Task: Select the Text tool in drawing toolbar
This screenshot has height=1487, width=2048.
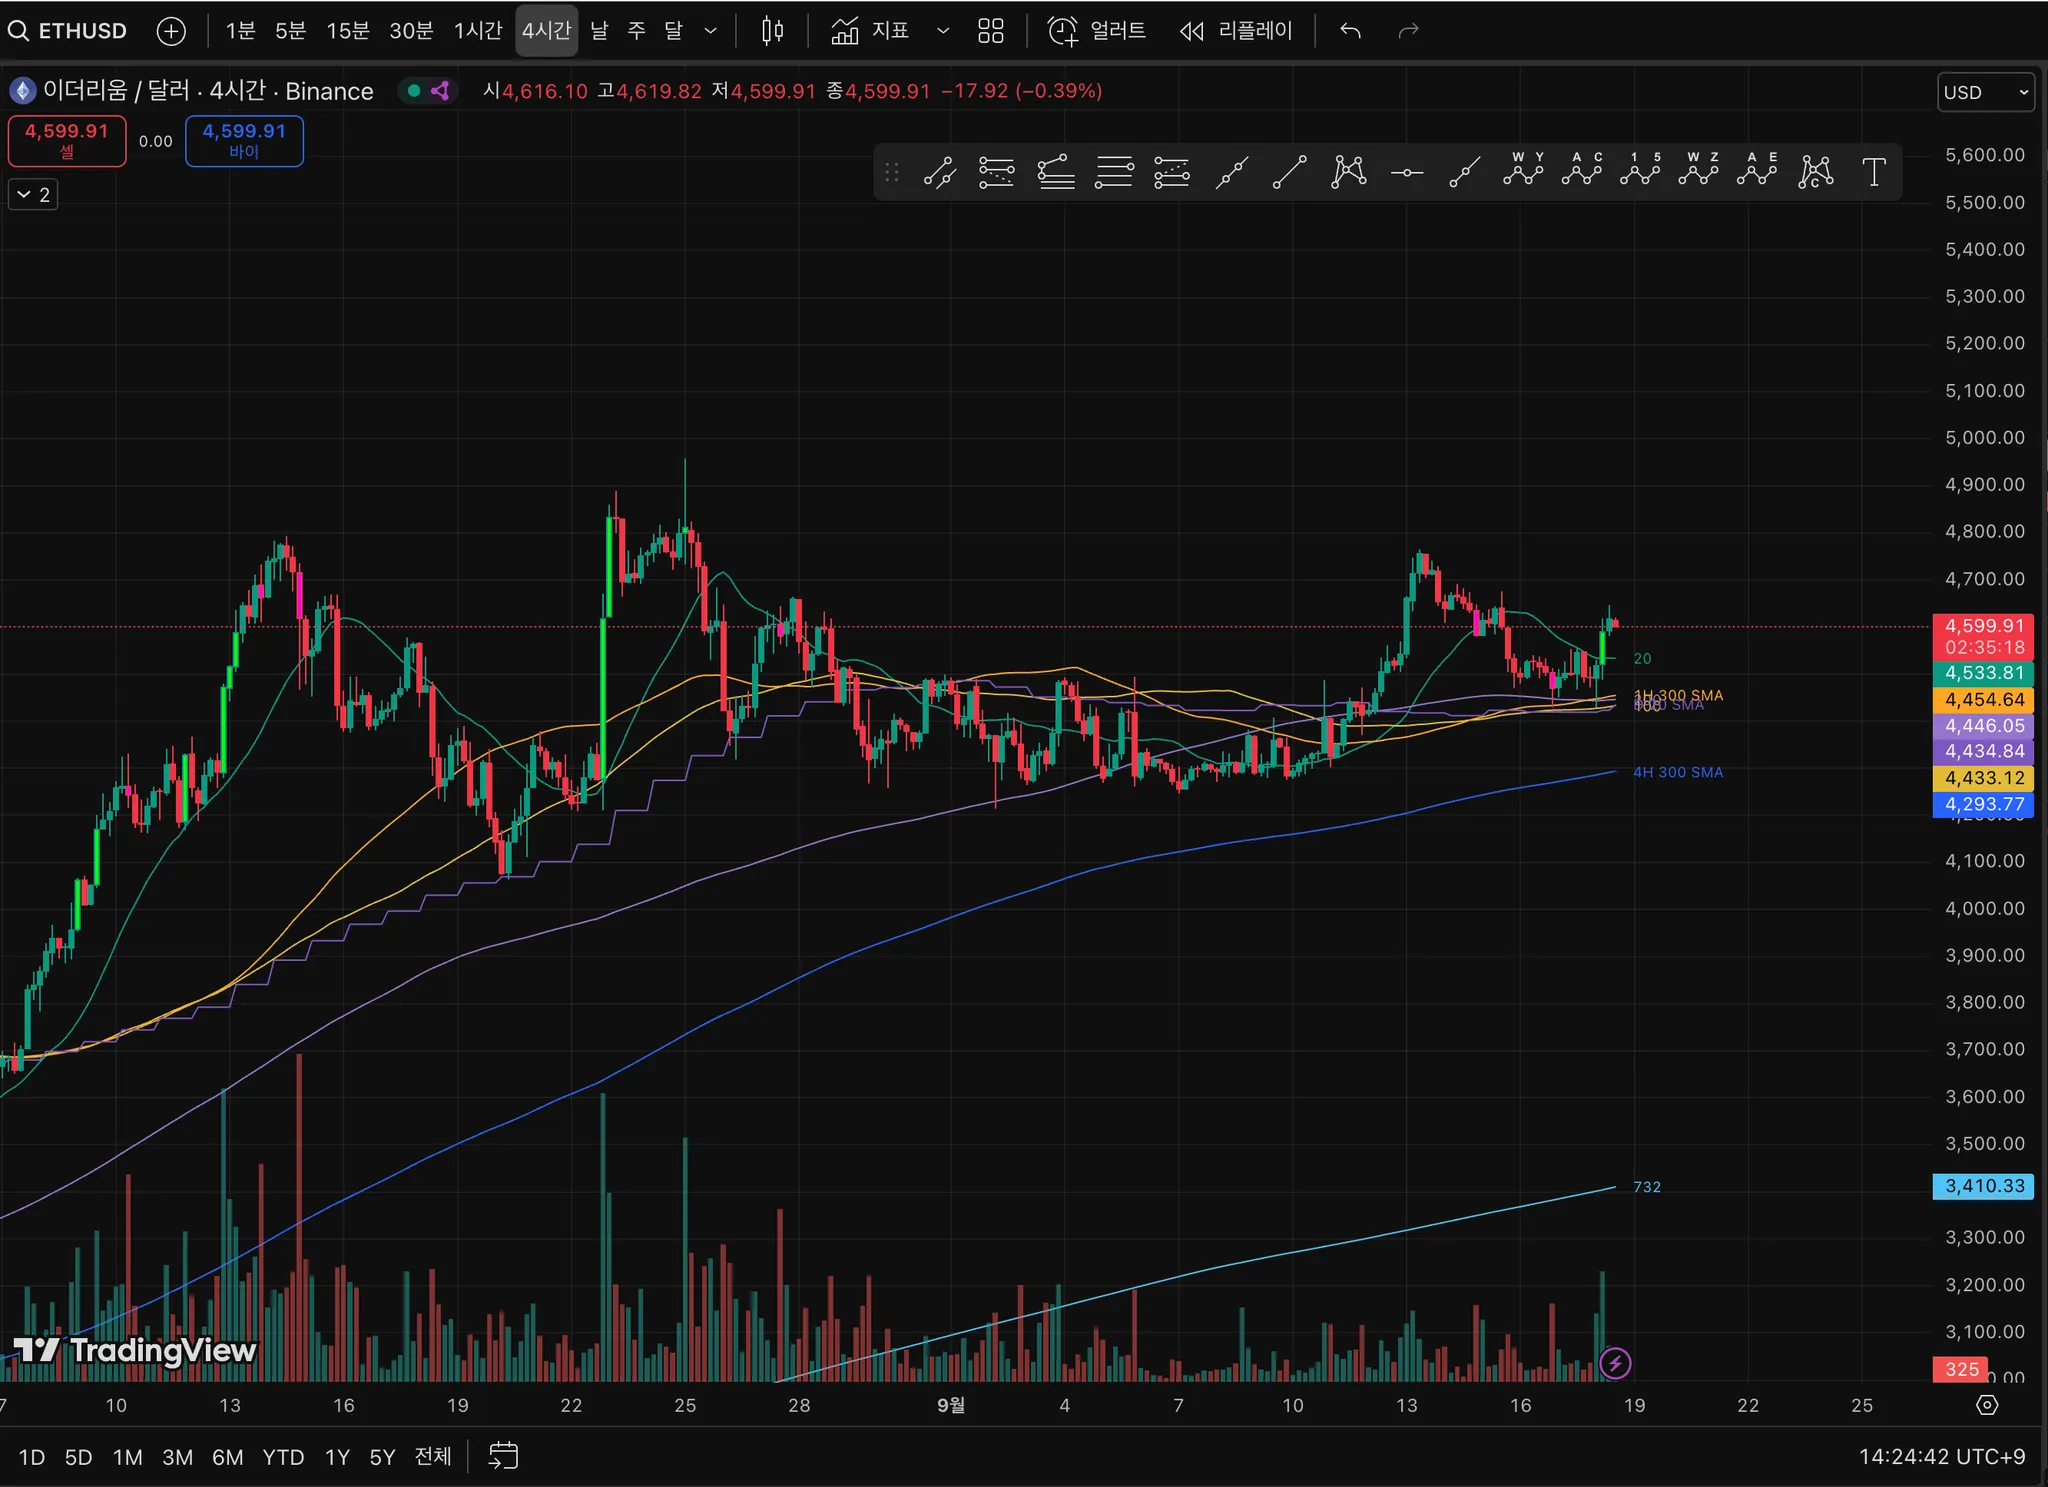Action: click(1874, 172)
